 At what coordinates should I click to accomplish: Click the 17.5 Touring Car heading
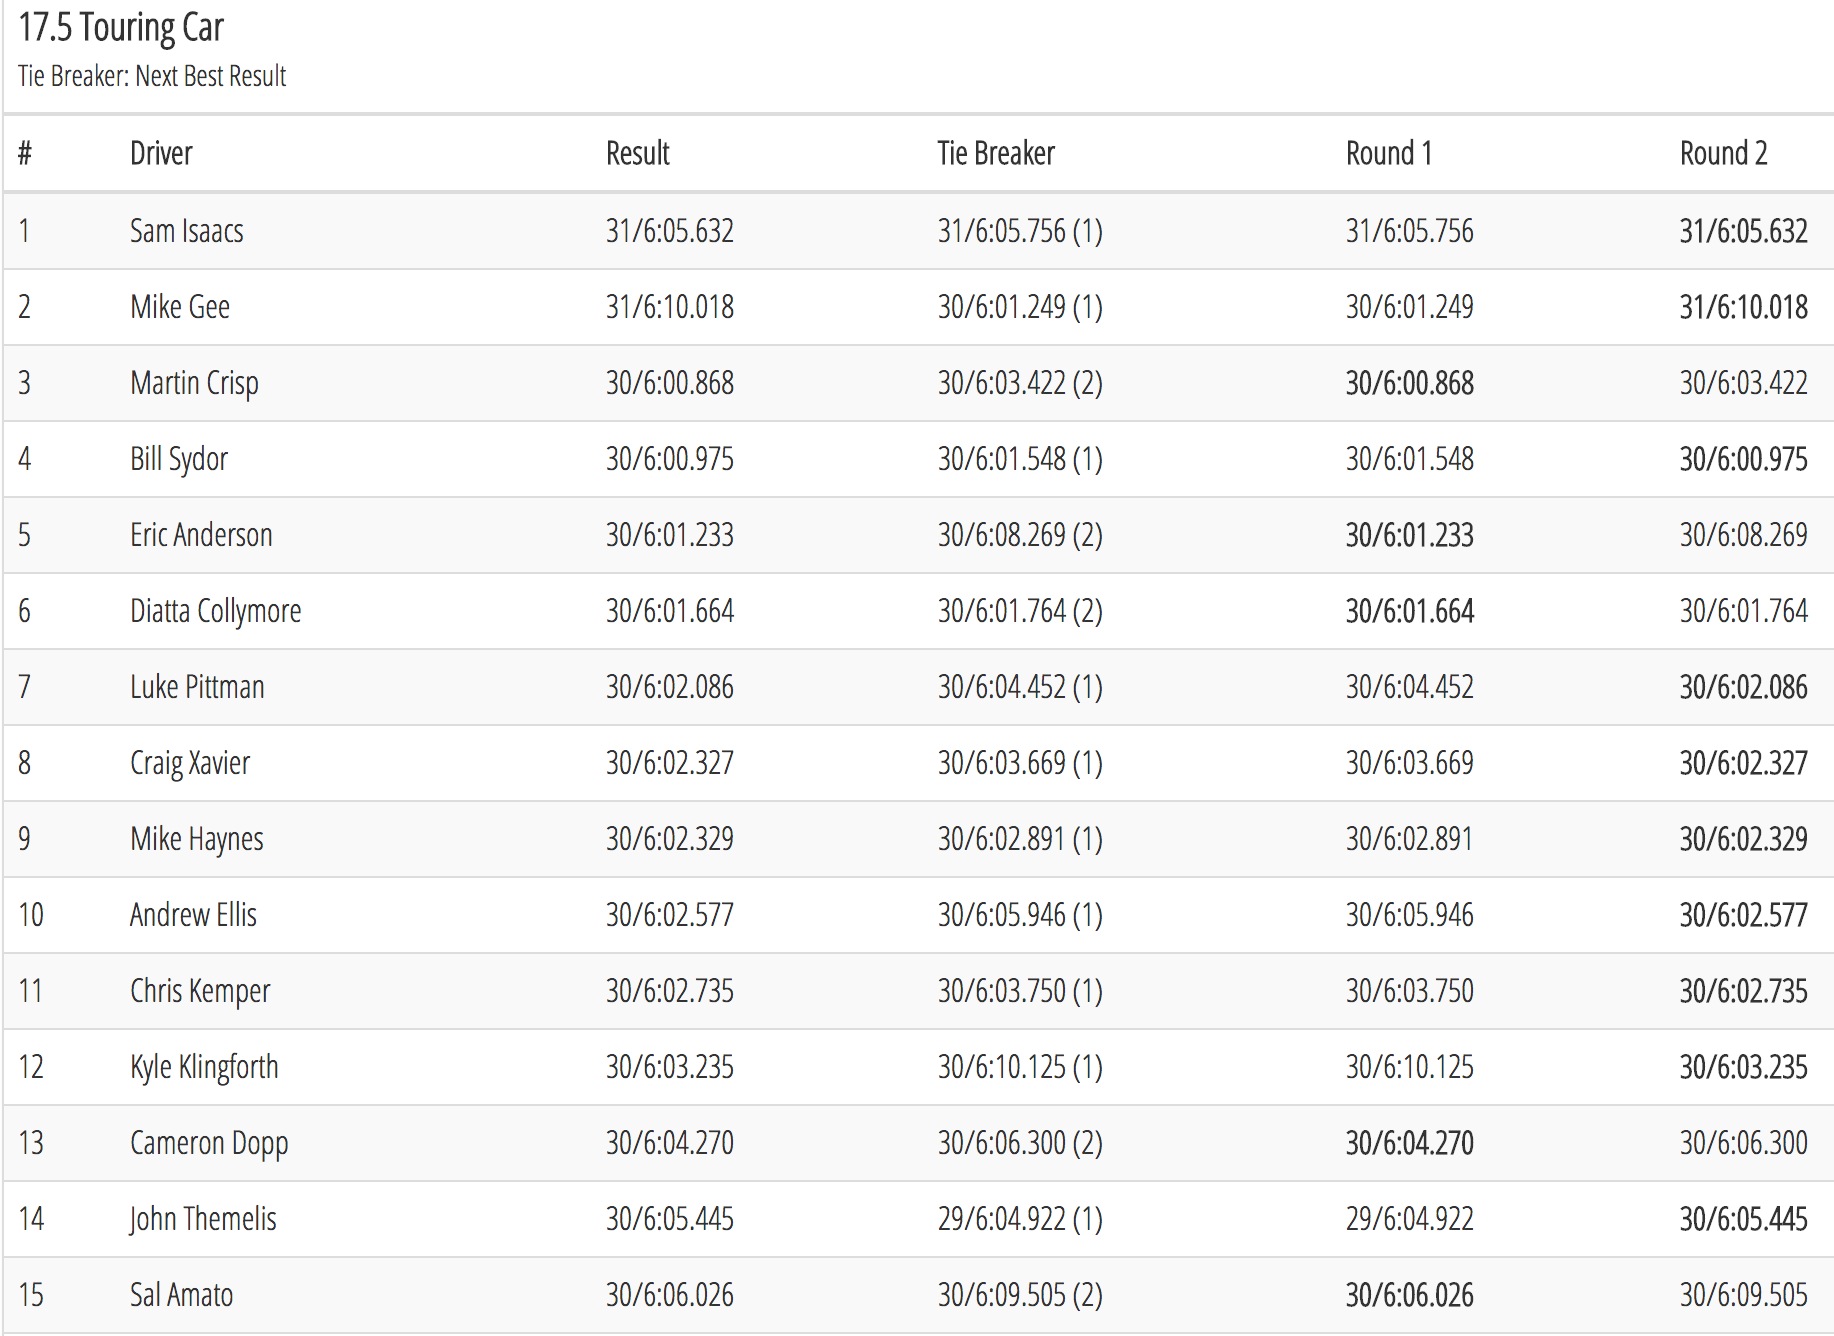click(121, 28)
